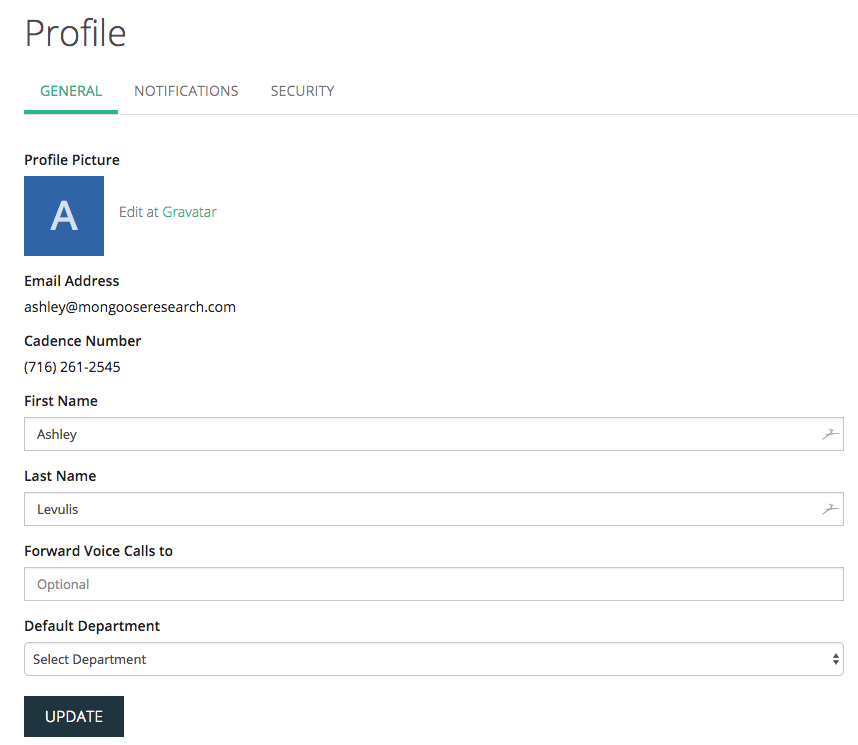Click the Profile page heading
The image size is (858, 745).
[75, 33]
